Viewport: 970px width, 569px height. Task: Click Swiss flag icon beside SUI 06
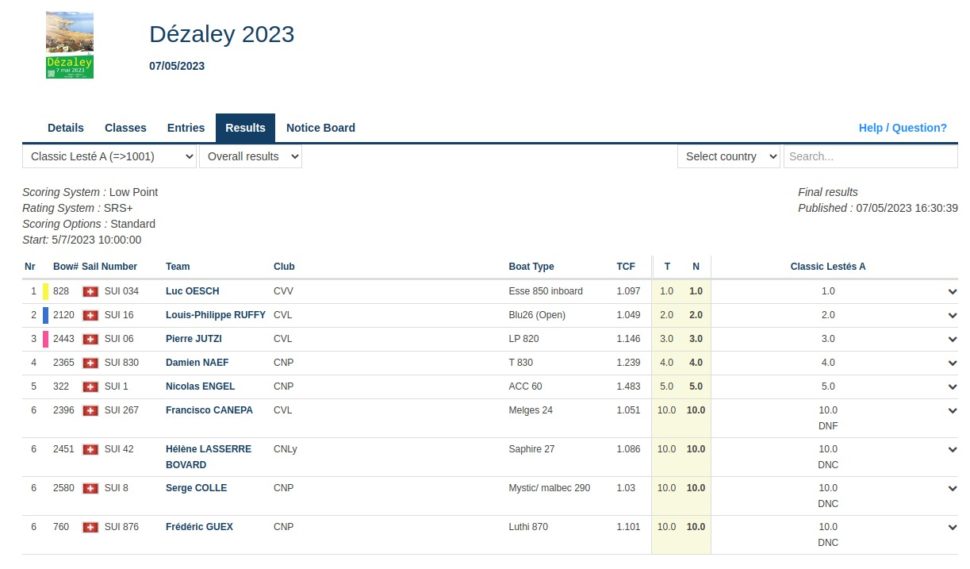(x=91, y=339)
